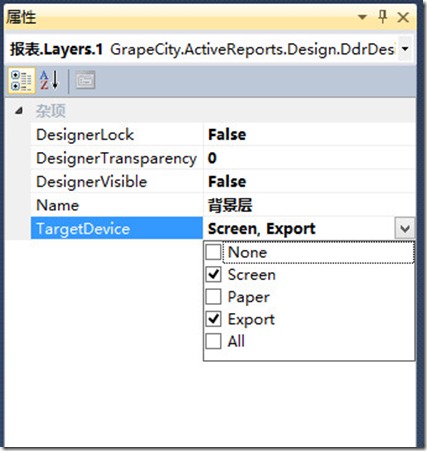
Task: Close the Properties panel
Action: [403, 17]
